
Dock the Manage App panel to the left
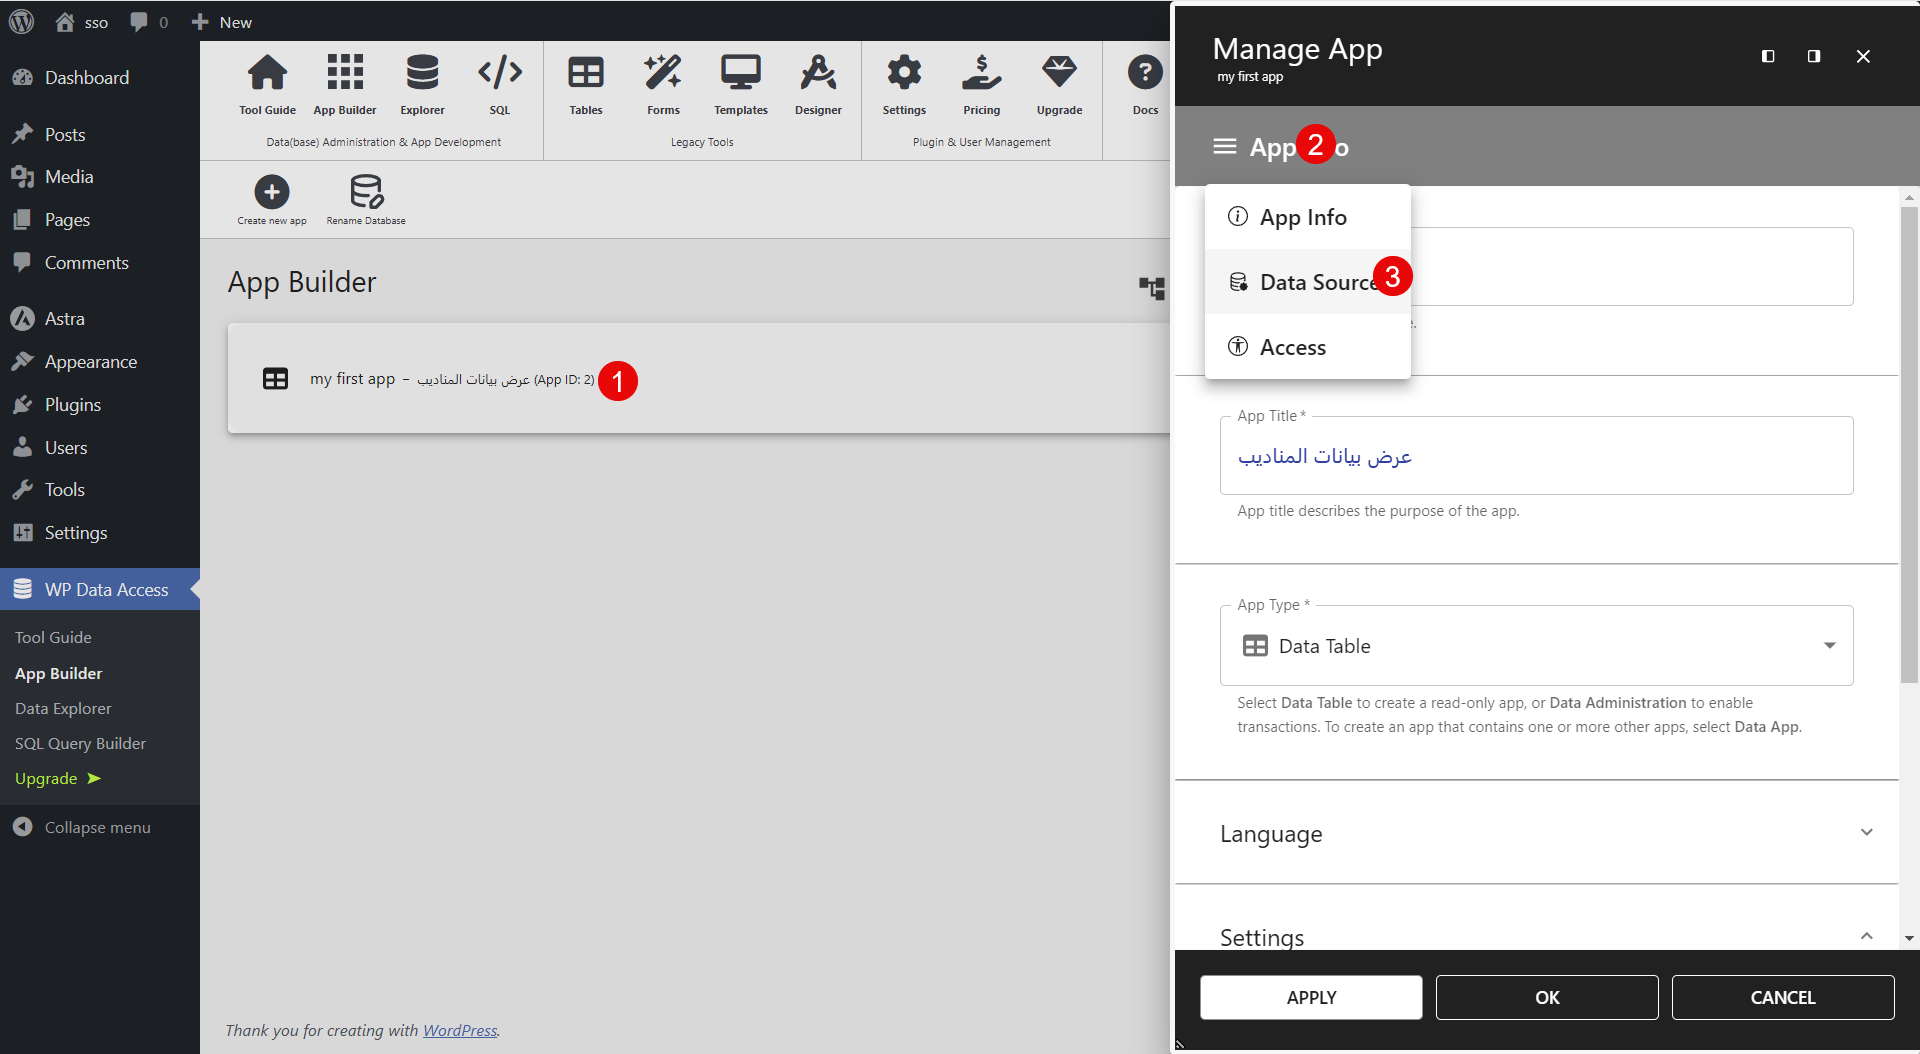tap(1768, 56)
